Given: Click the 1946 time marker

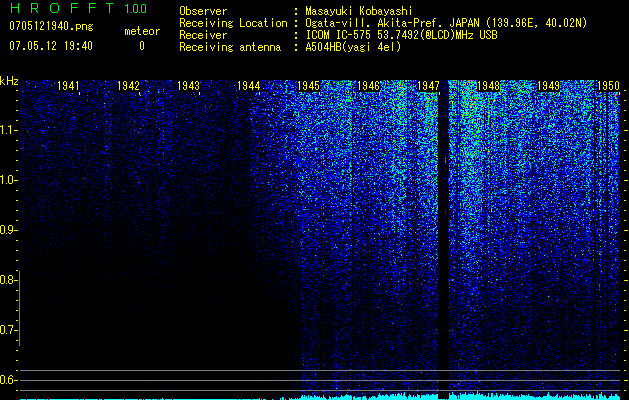Looking at the screenshot, I should (x=368, y=86).
